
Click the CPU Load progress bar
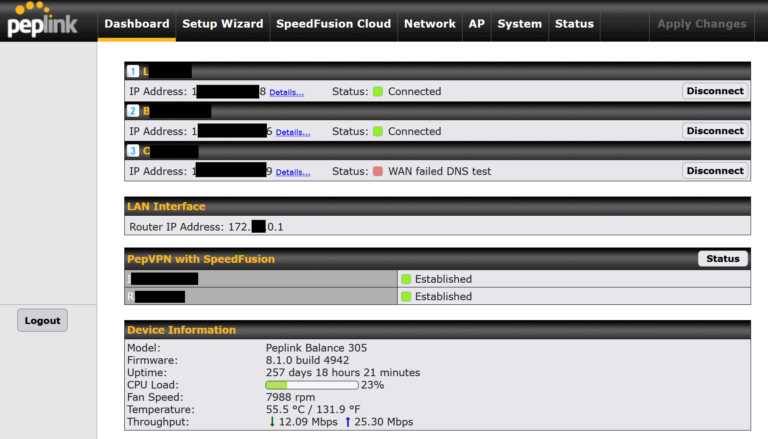[x=312, y=385]
